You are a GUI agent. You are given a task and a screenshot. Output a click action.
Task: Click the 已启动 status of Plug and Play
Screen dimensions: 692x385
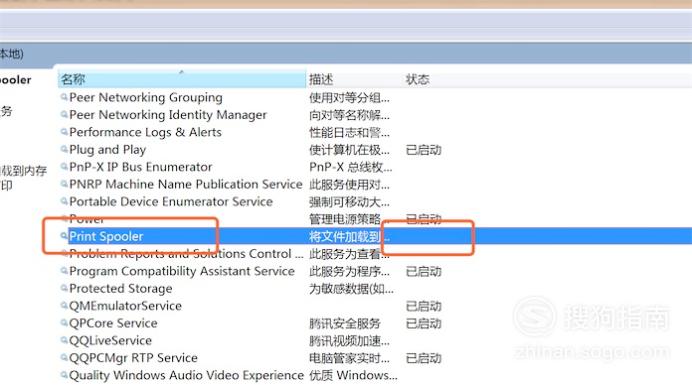point(423,150)
